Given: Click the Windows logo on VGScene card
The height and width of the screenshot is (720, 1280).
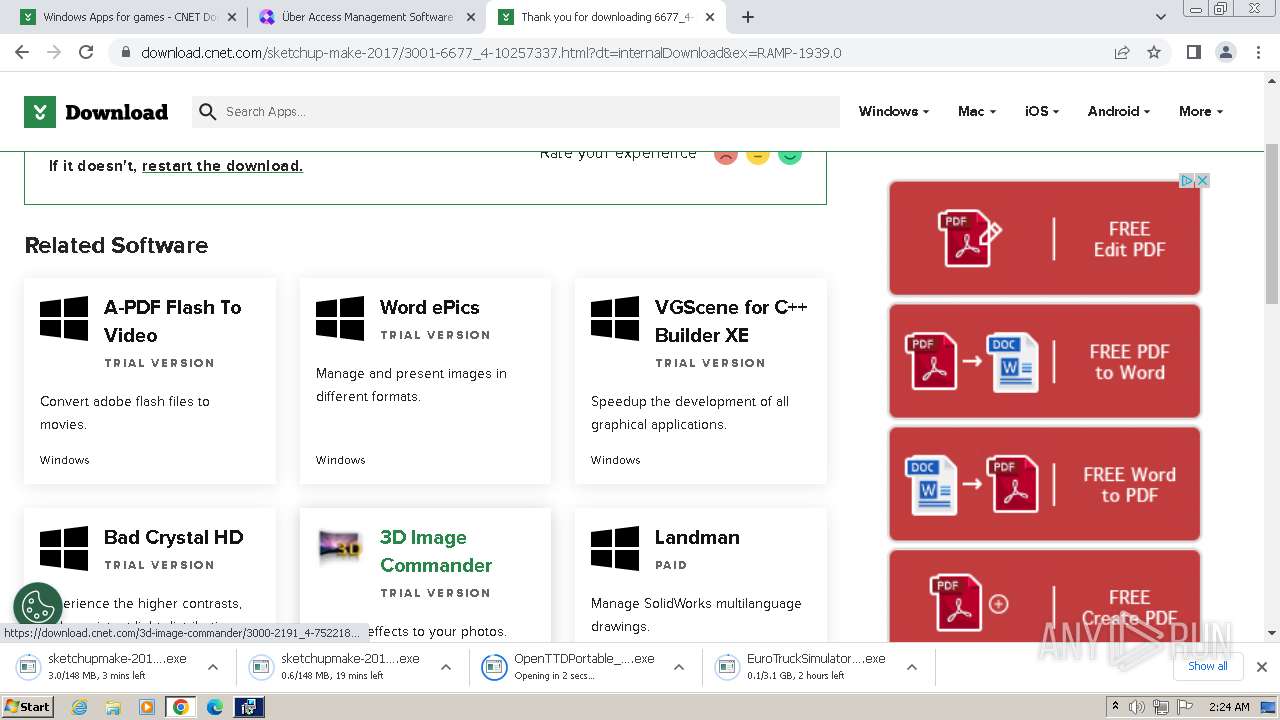Looking at the screenshot, I should click(x=615, y=319).
